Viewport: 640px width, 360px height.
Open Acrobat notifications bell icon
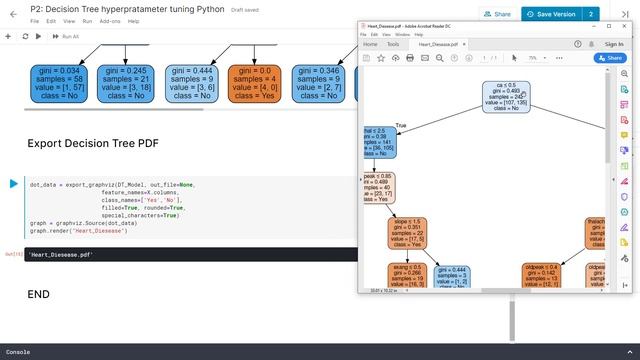591,44
